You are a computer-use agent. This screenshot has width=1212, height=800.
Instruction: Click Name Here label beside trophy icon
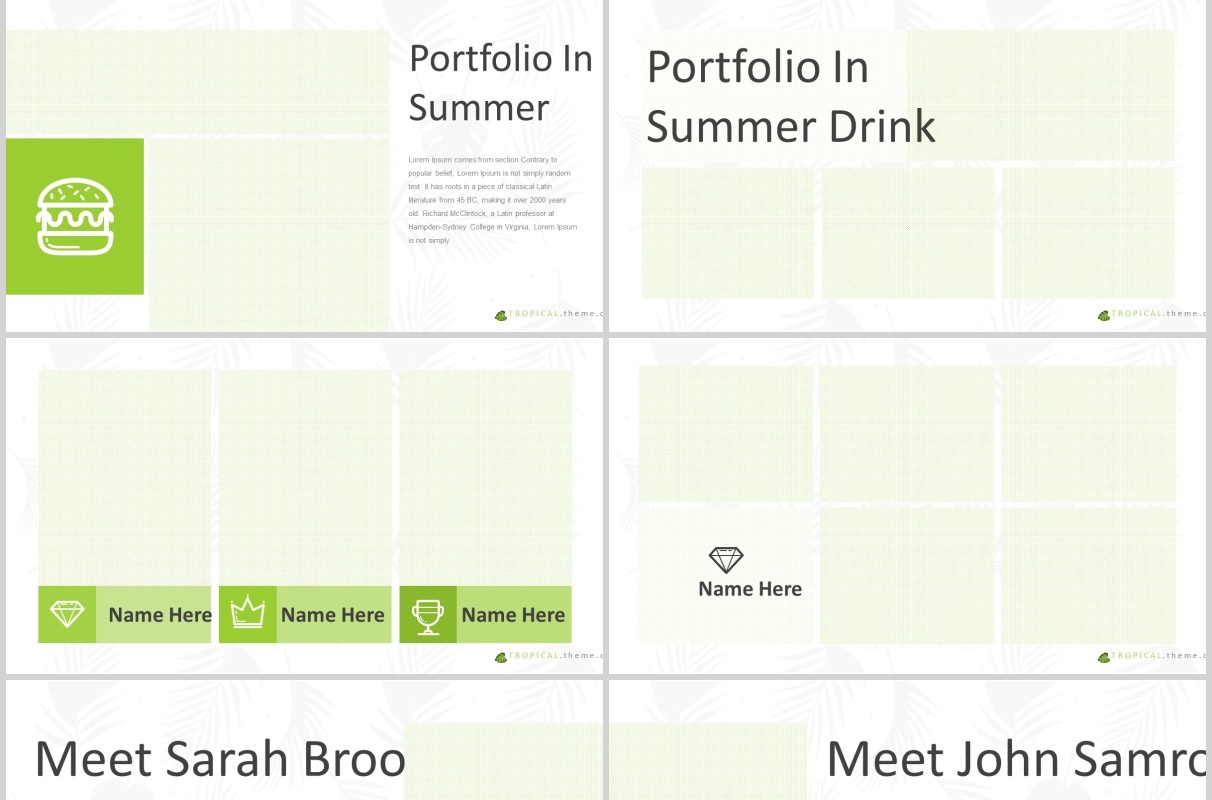pyautogui.click(x=513, y=615)
